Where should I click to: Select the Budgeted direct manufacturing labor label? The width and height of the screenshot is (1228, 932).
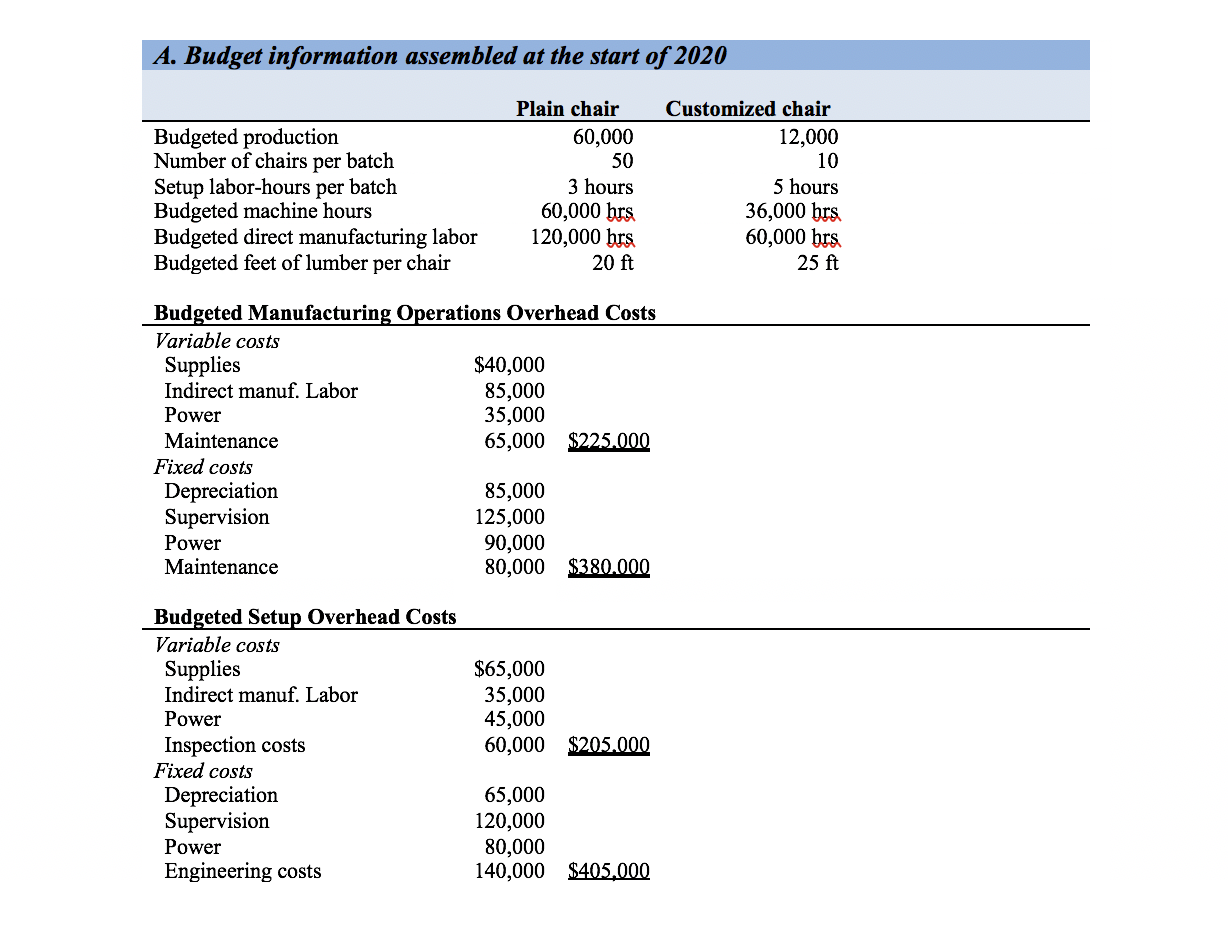[315, 237]
